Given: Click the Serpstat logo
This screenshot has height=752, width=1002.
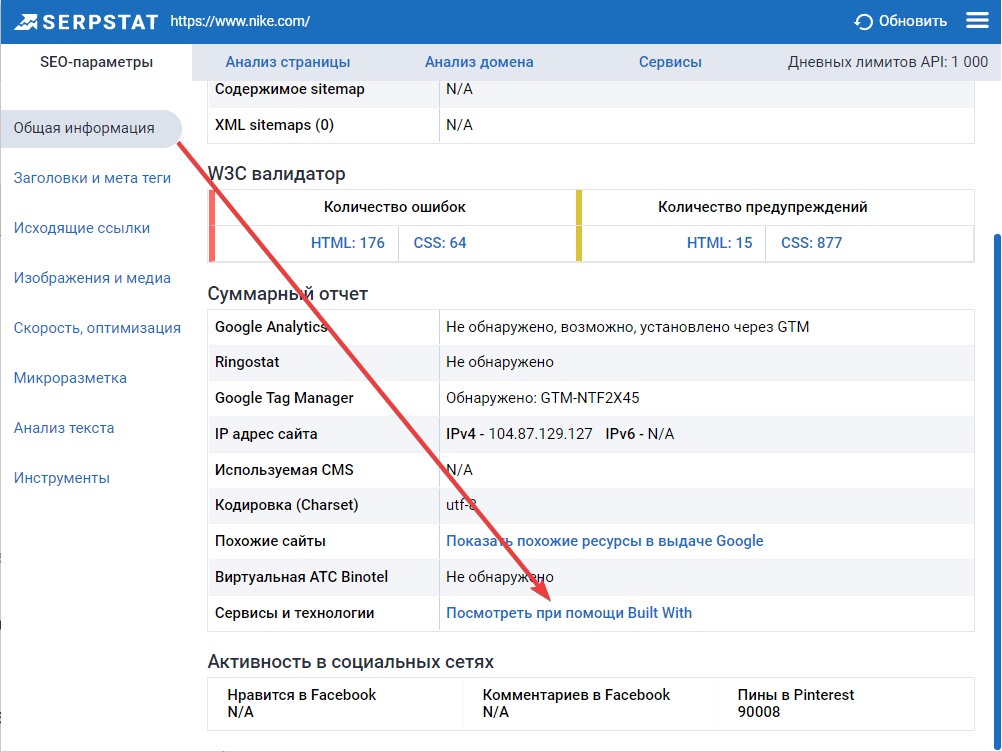Looking at the screenshot, I should 86,22.
